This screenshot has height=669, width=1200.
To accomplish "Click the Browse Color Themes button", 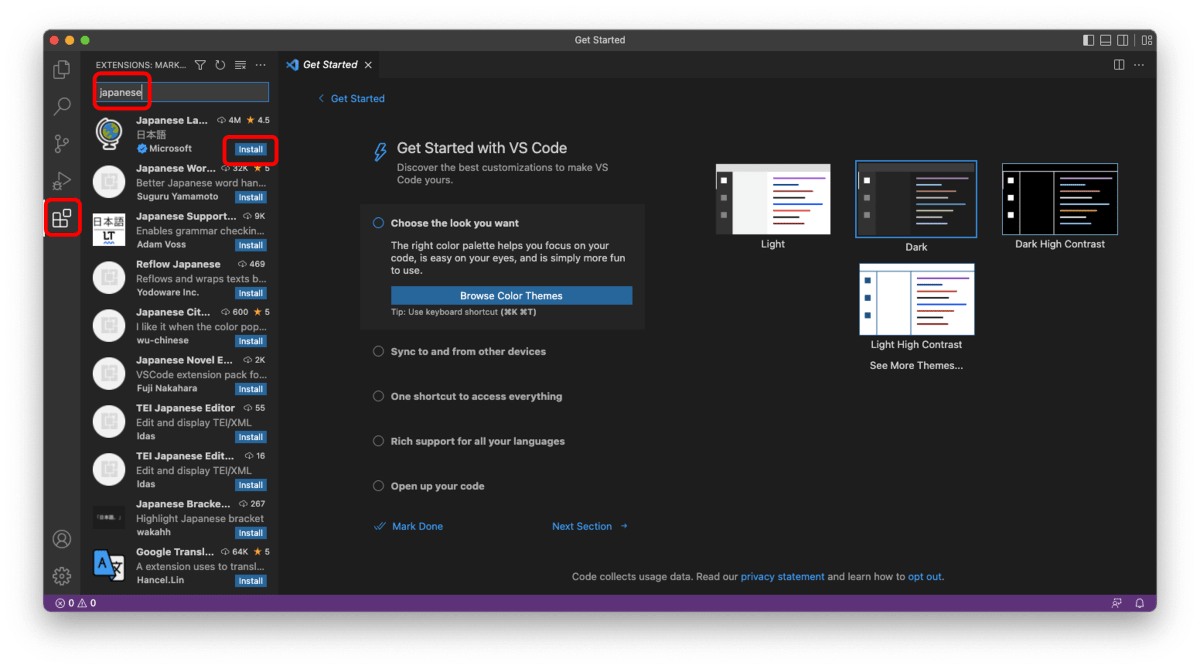I will pyautogui.click(x=511, y=296).
